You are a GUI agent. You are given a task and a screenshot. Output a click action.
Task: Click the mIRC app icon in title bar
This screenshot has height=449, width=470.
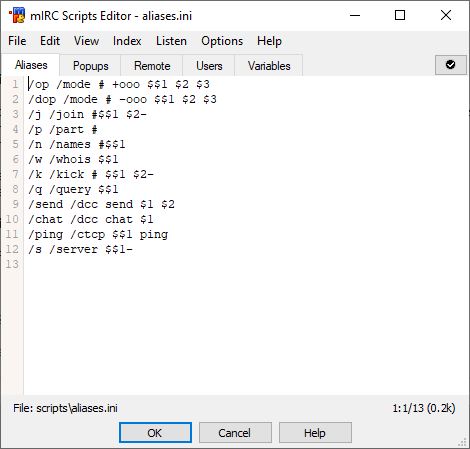click(17, 15)
